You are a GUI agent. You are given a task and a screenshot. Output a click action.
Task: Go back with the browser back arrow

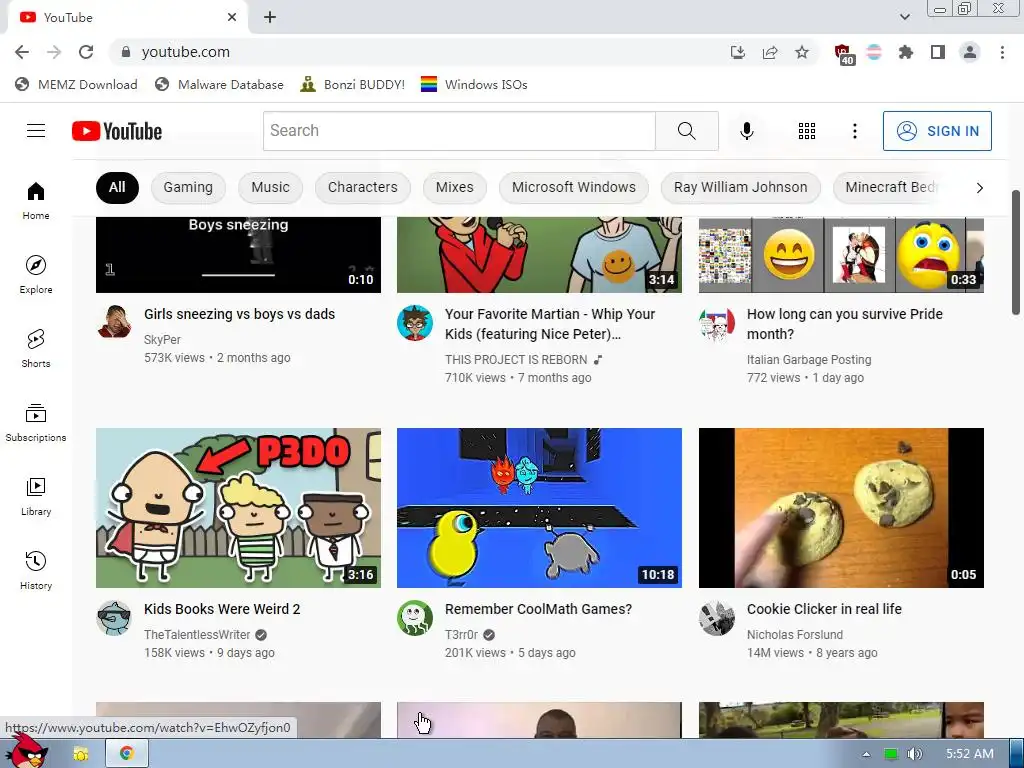[x=22, y=52]
